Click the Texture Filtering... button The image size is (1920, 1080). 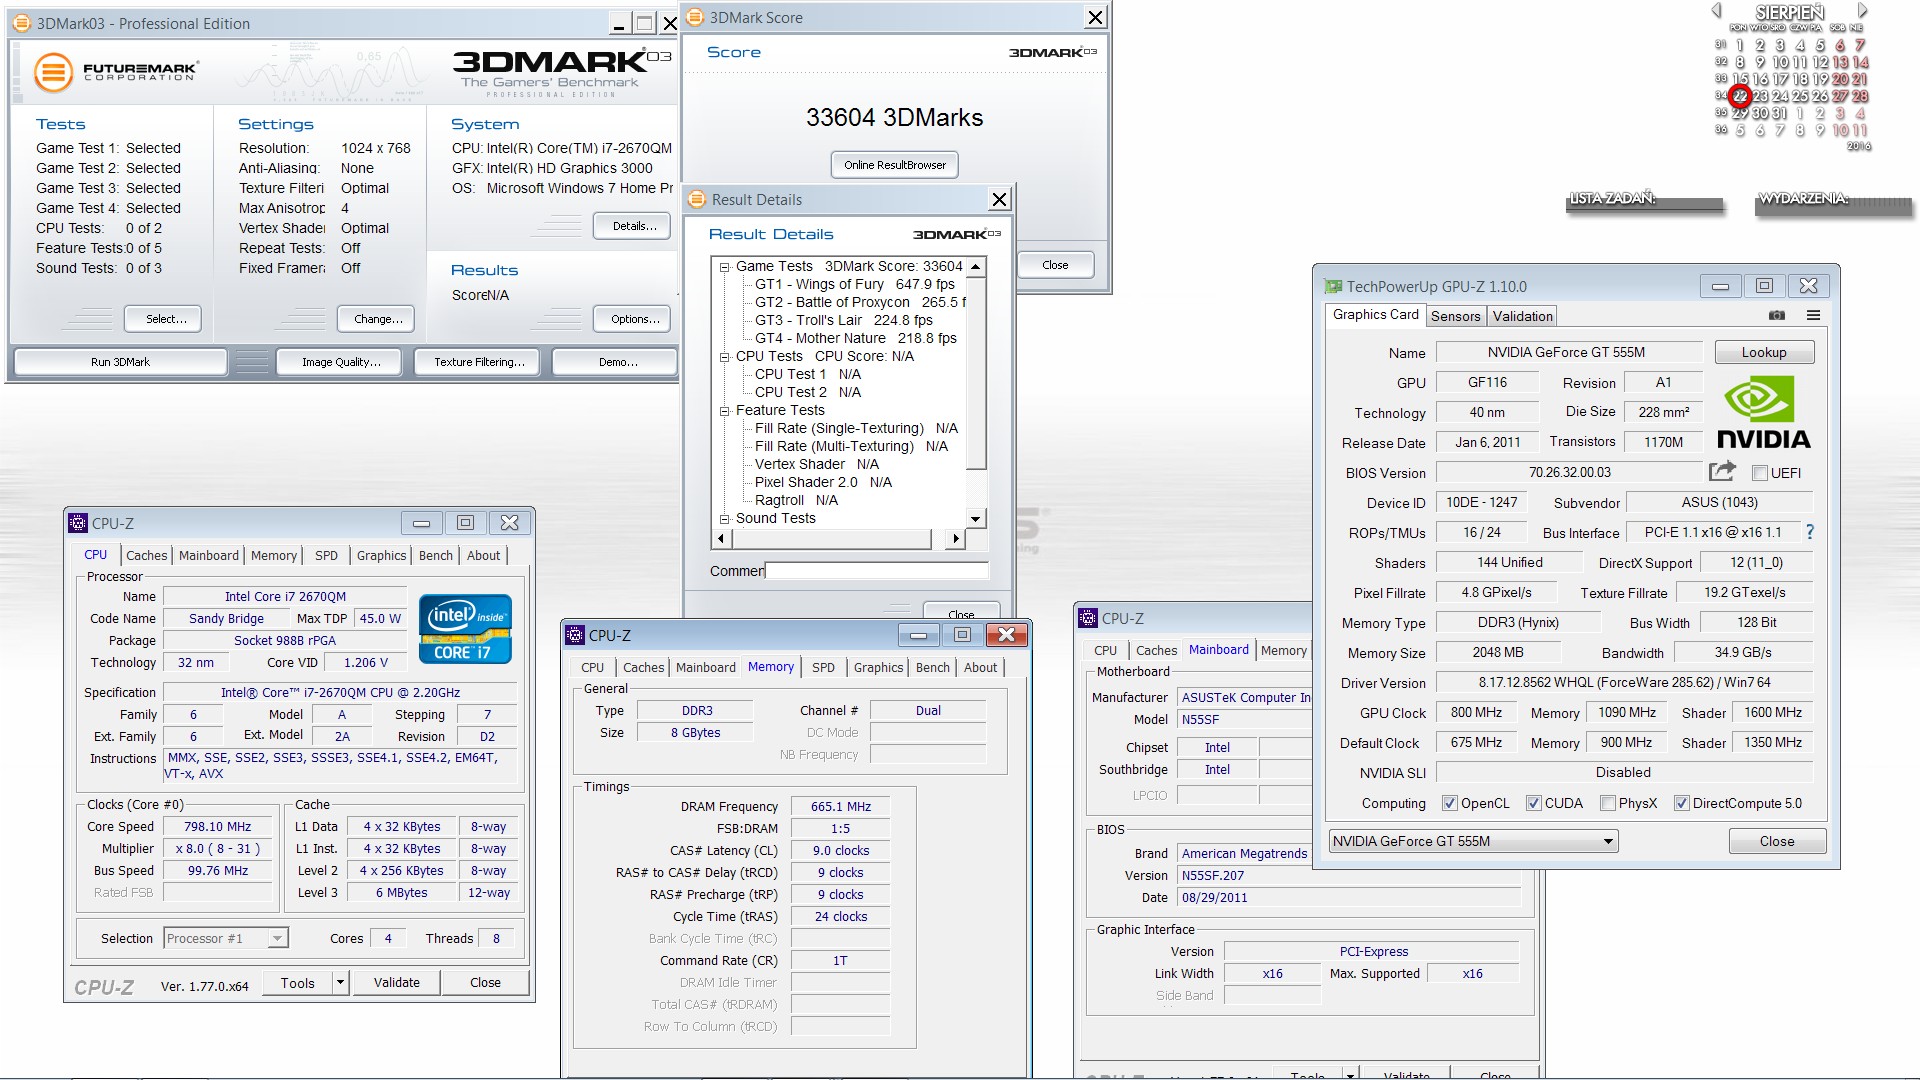pyautogui.click(x=479, y=362)
